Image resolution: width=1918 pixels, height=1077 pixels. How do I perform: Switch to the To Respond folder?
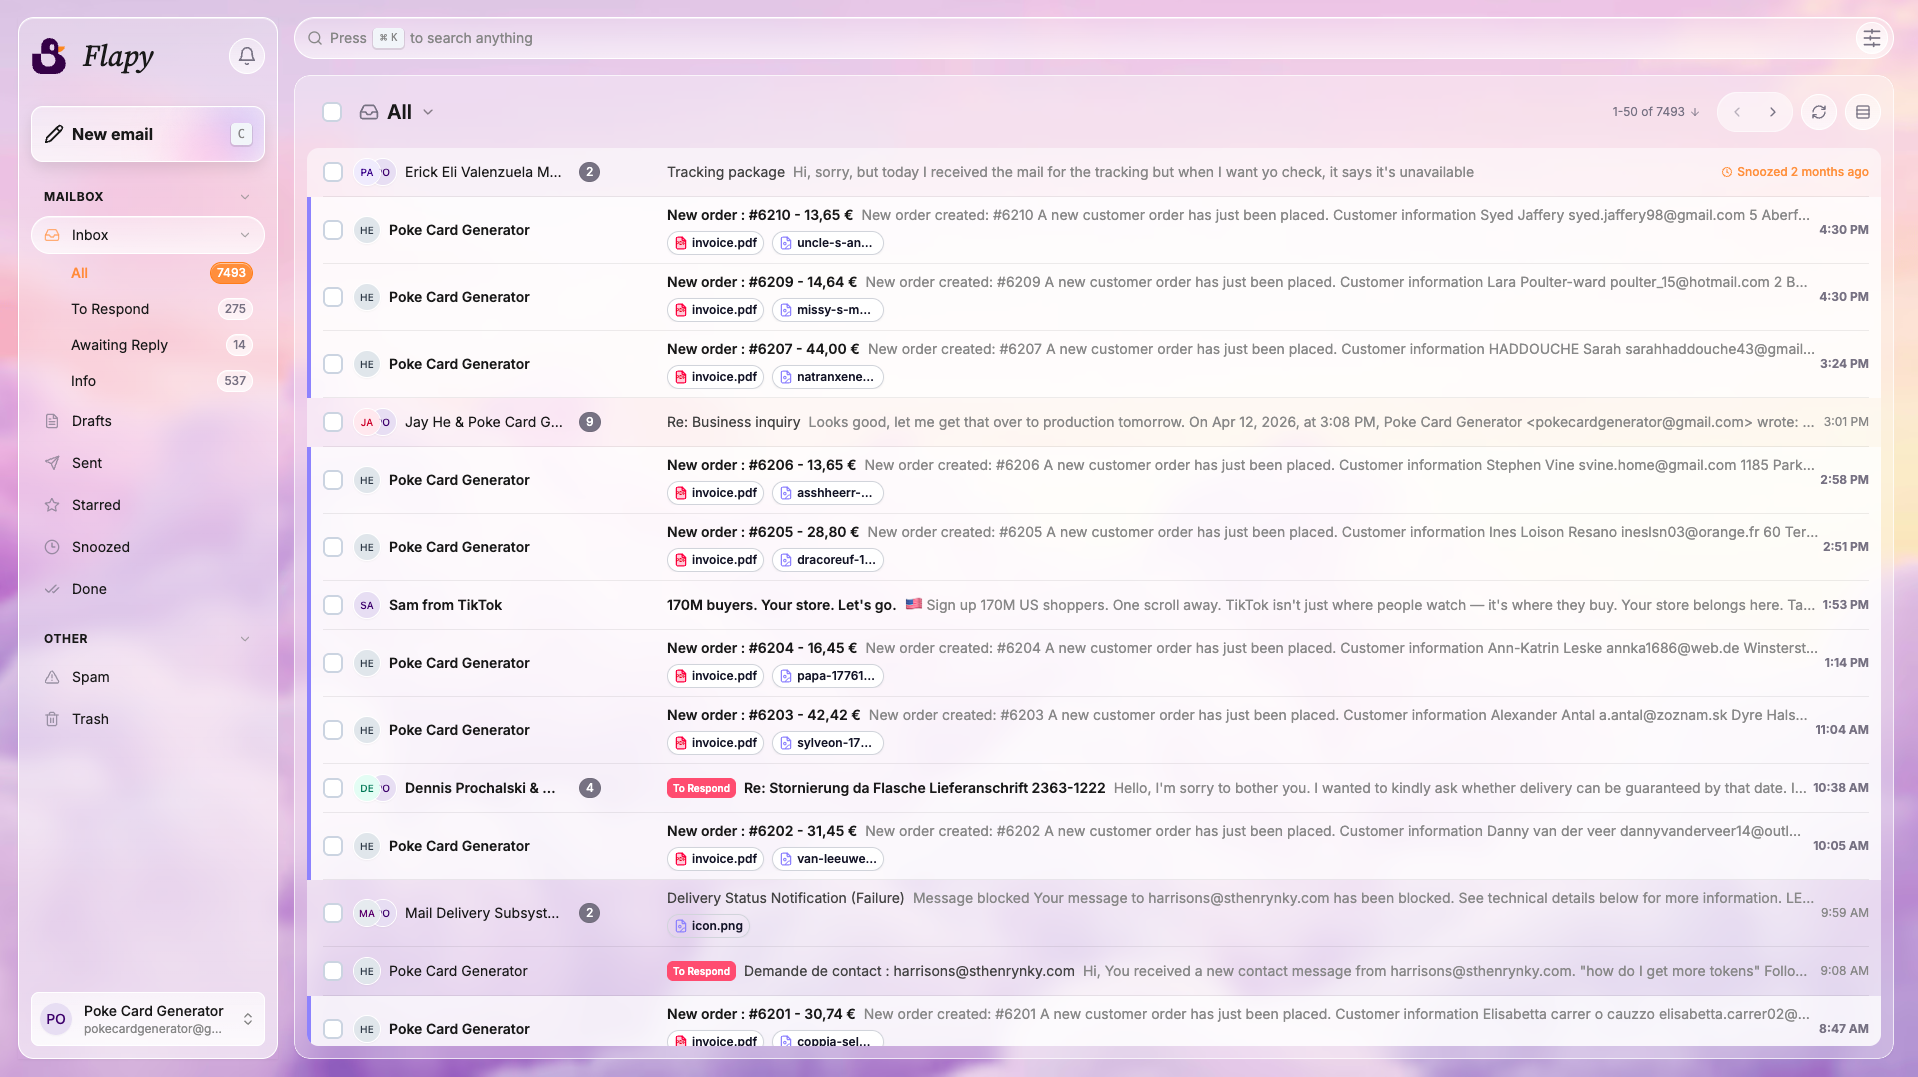point(110,309)
